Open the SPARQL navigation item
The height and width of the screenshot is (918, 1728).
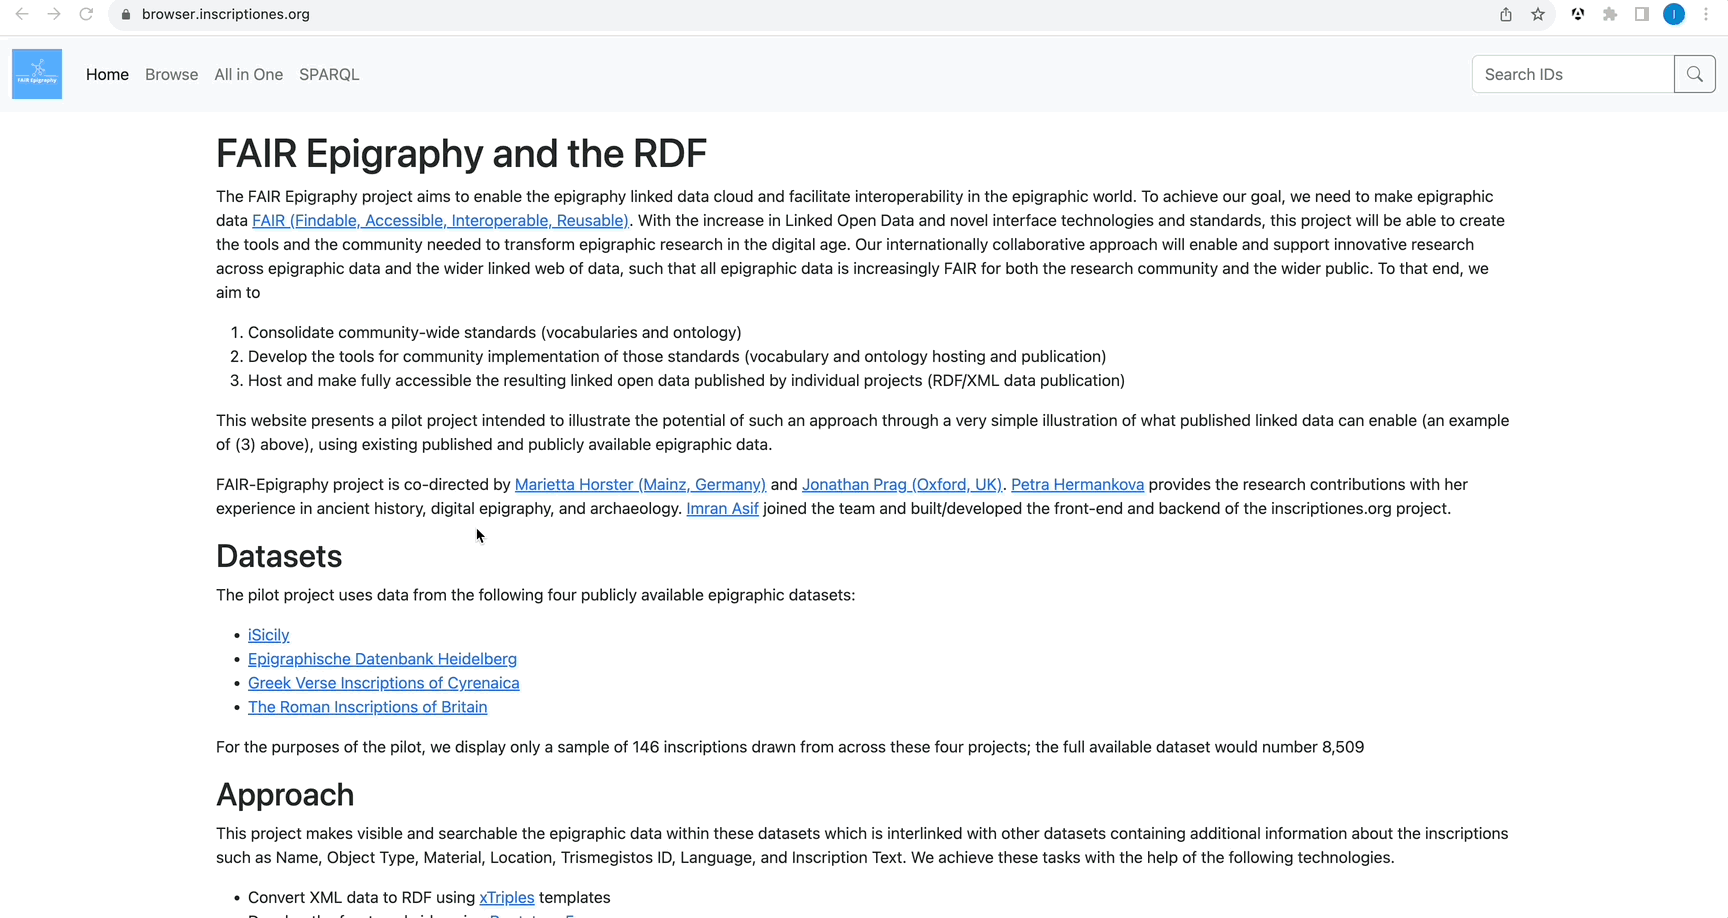click(329, 74)
